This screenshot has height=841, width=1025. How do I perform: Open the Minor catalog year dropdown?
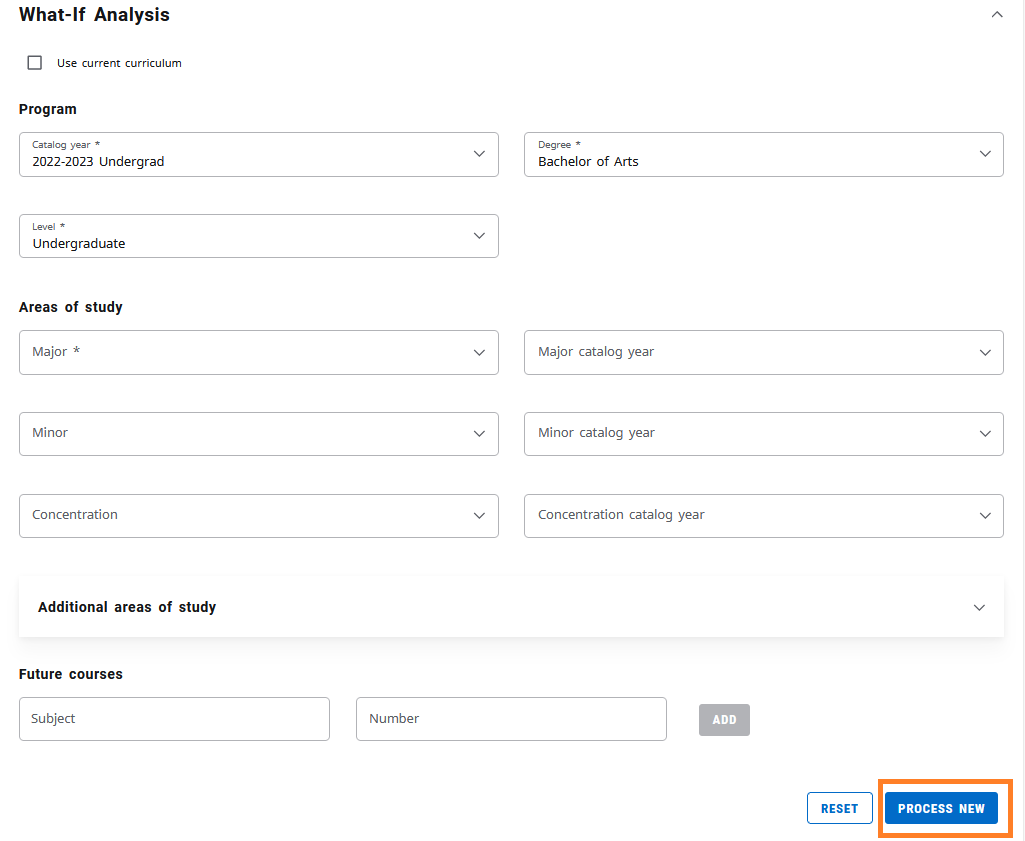click(764, 434)
